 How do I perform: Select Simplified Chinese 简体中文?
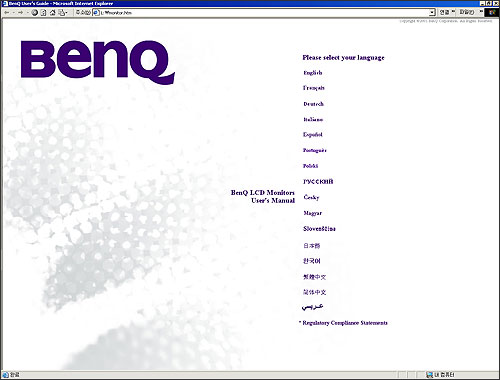[x=314, y=292]
